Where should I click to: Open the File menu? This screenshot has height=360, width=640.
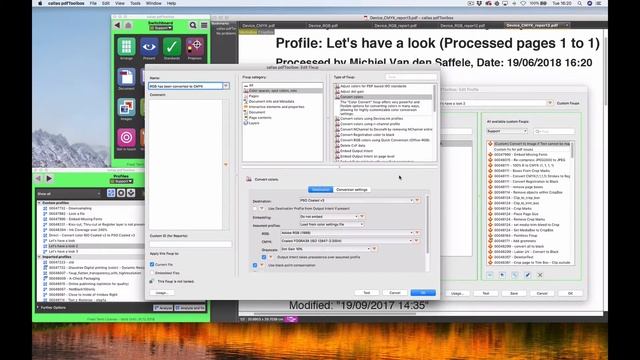93,3
